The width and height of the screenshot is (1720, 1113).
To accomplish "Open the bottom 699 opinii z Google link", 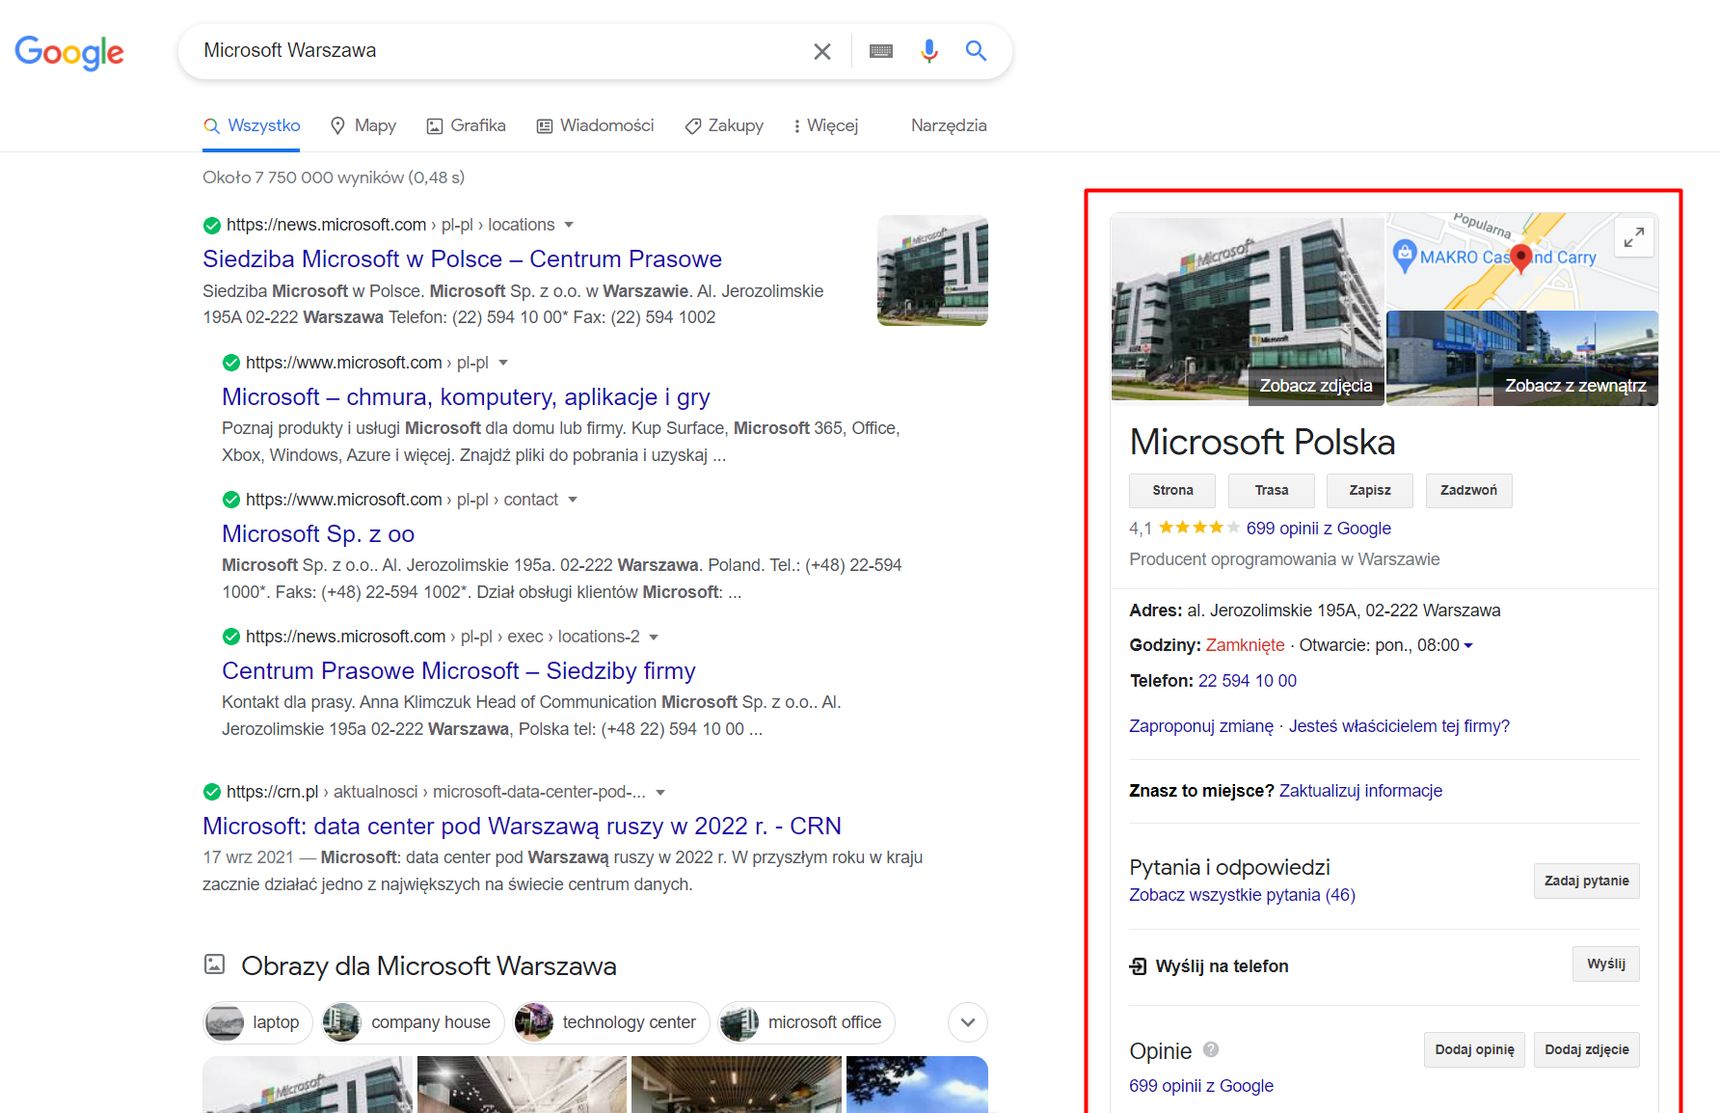I will coord(1201,1086).
